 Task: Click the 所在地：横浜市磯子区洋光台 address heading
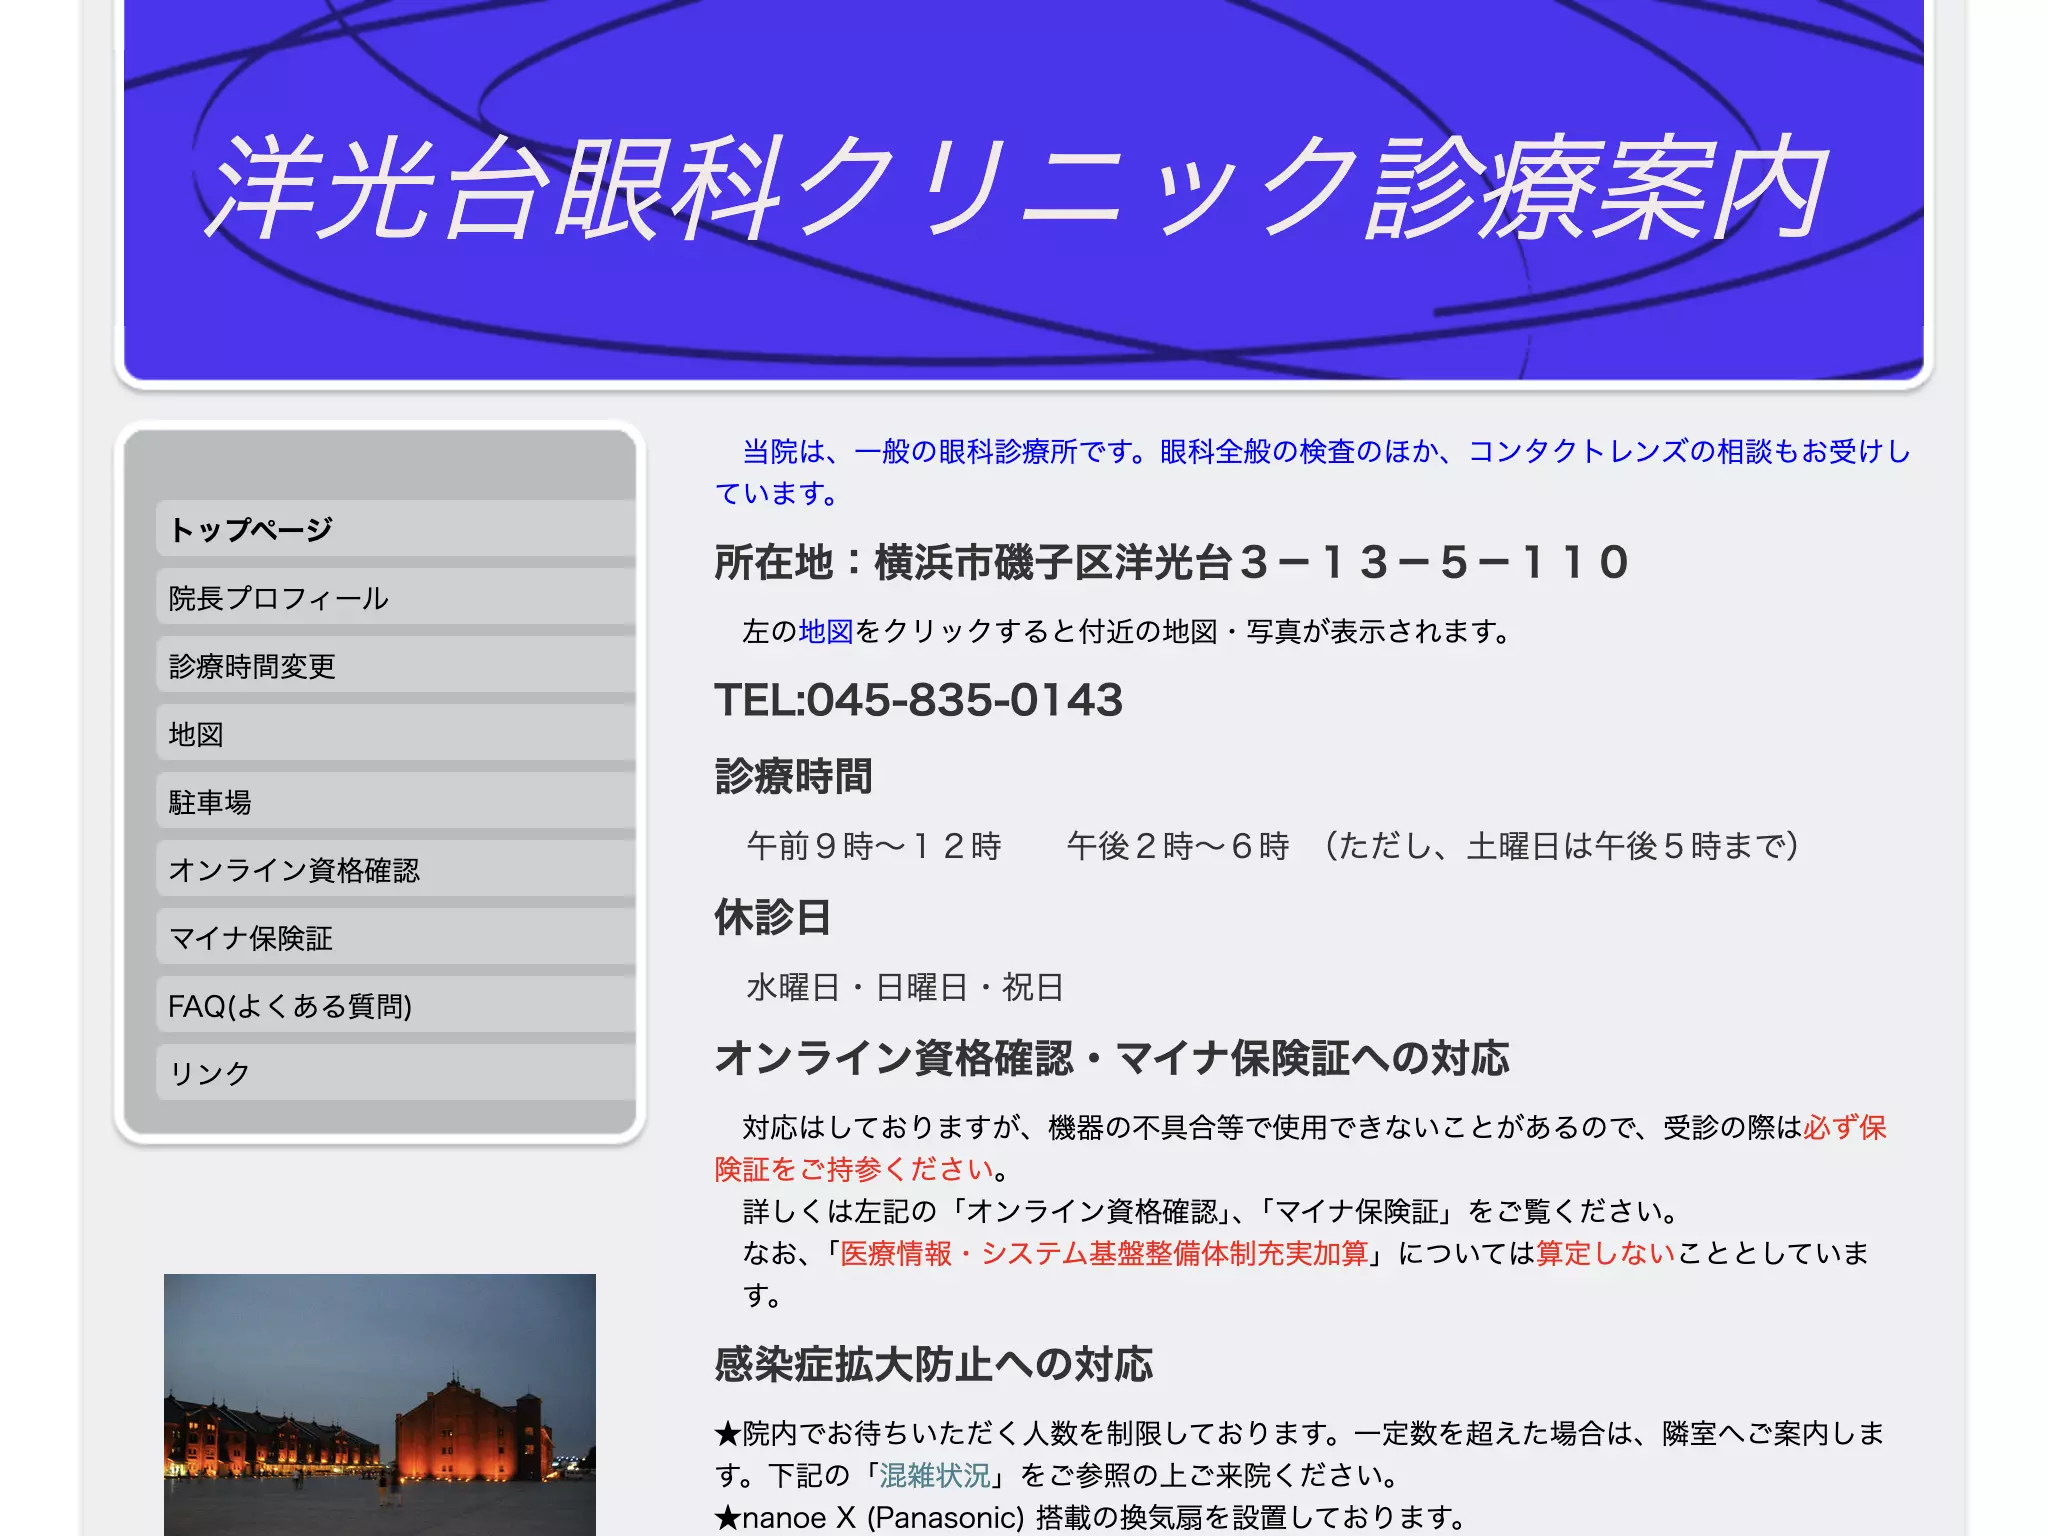[x=1172, y=562]
